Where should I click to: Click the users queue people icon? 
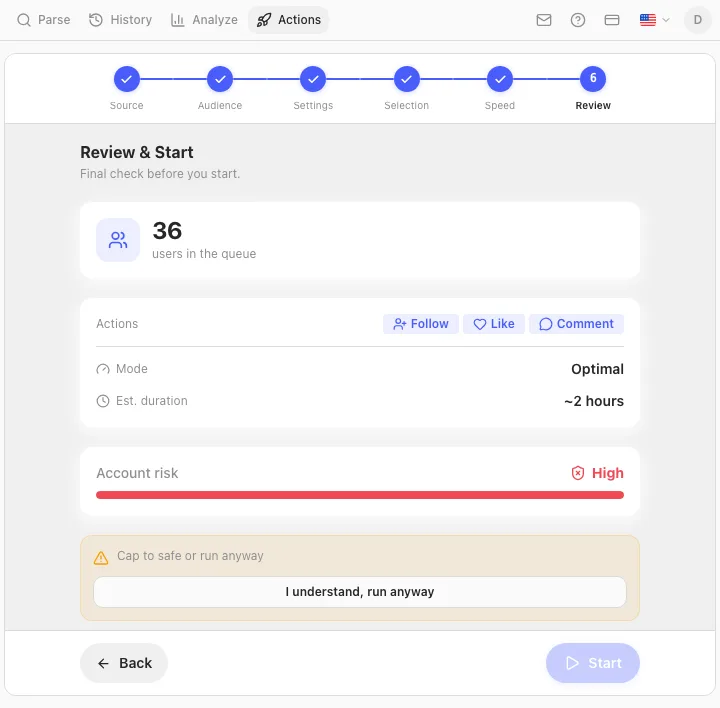click(x=118, y=240)
